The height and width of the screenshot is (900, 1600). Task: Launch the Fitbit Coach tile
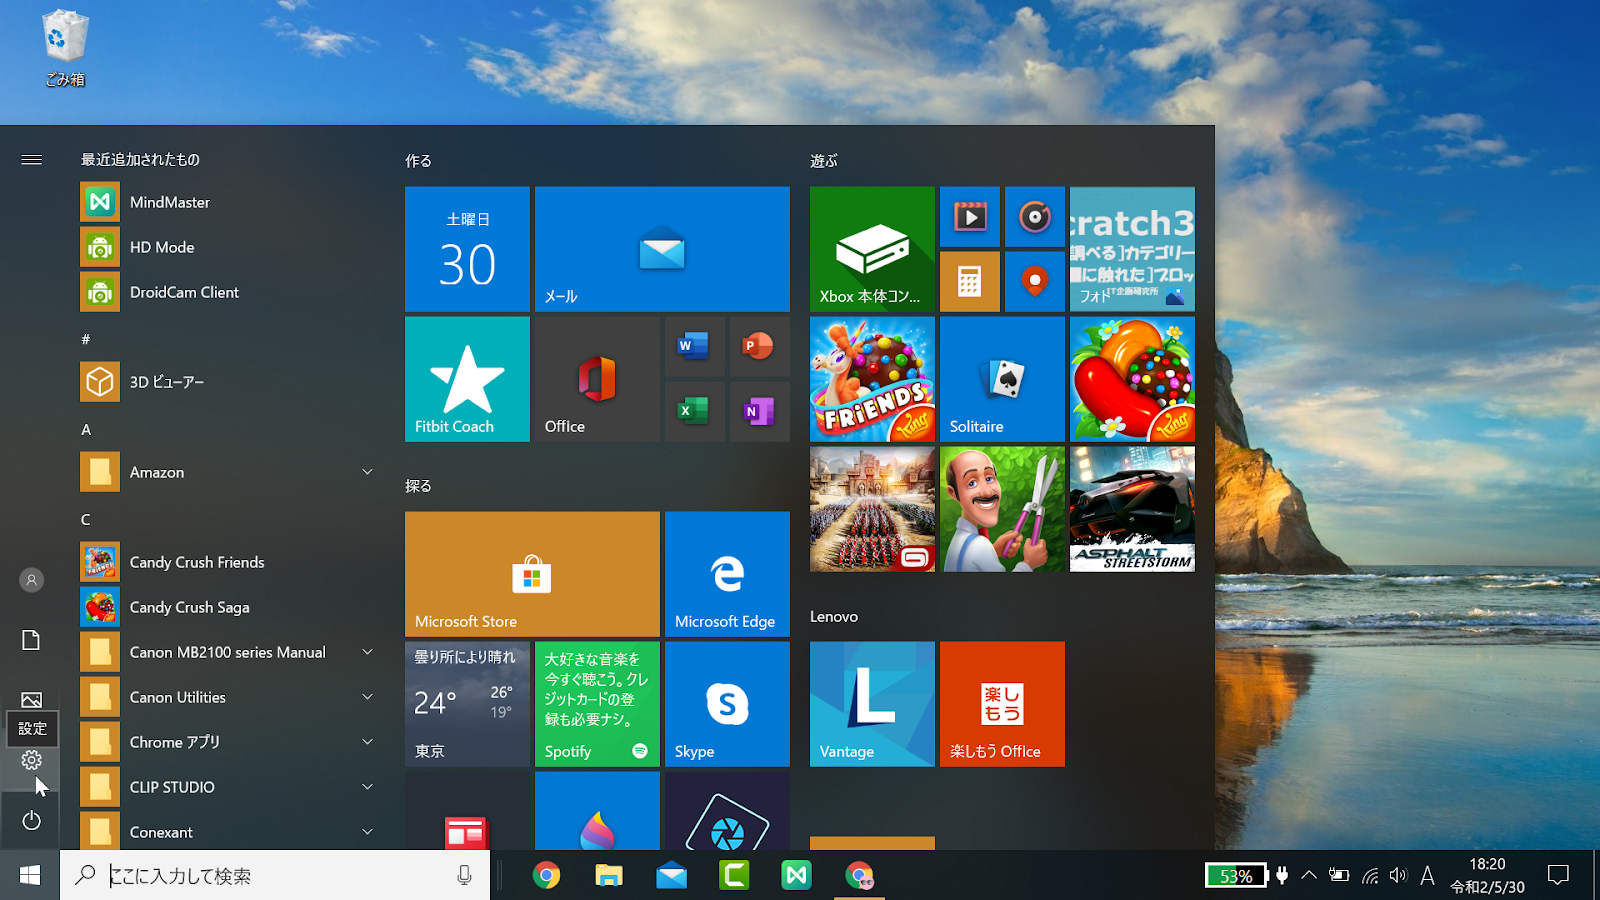tap(467, 379)
